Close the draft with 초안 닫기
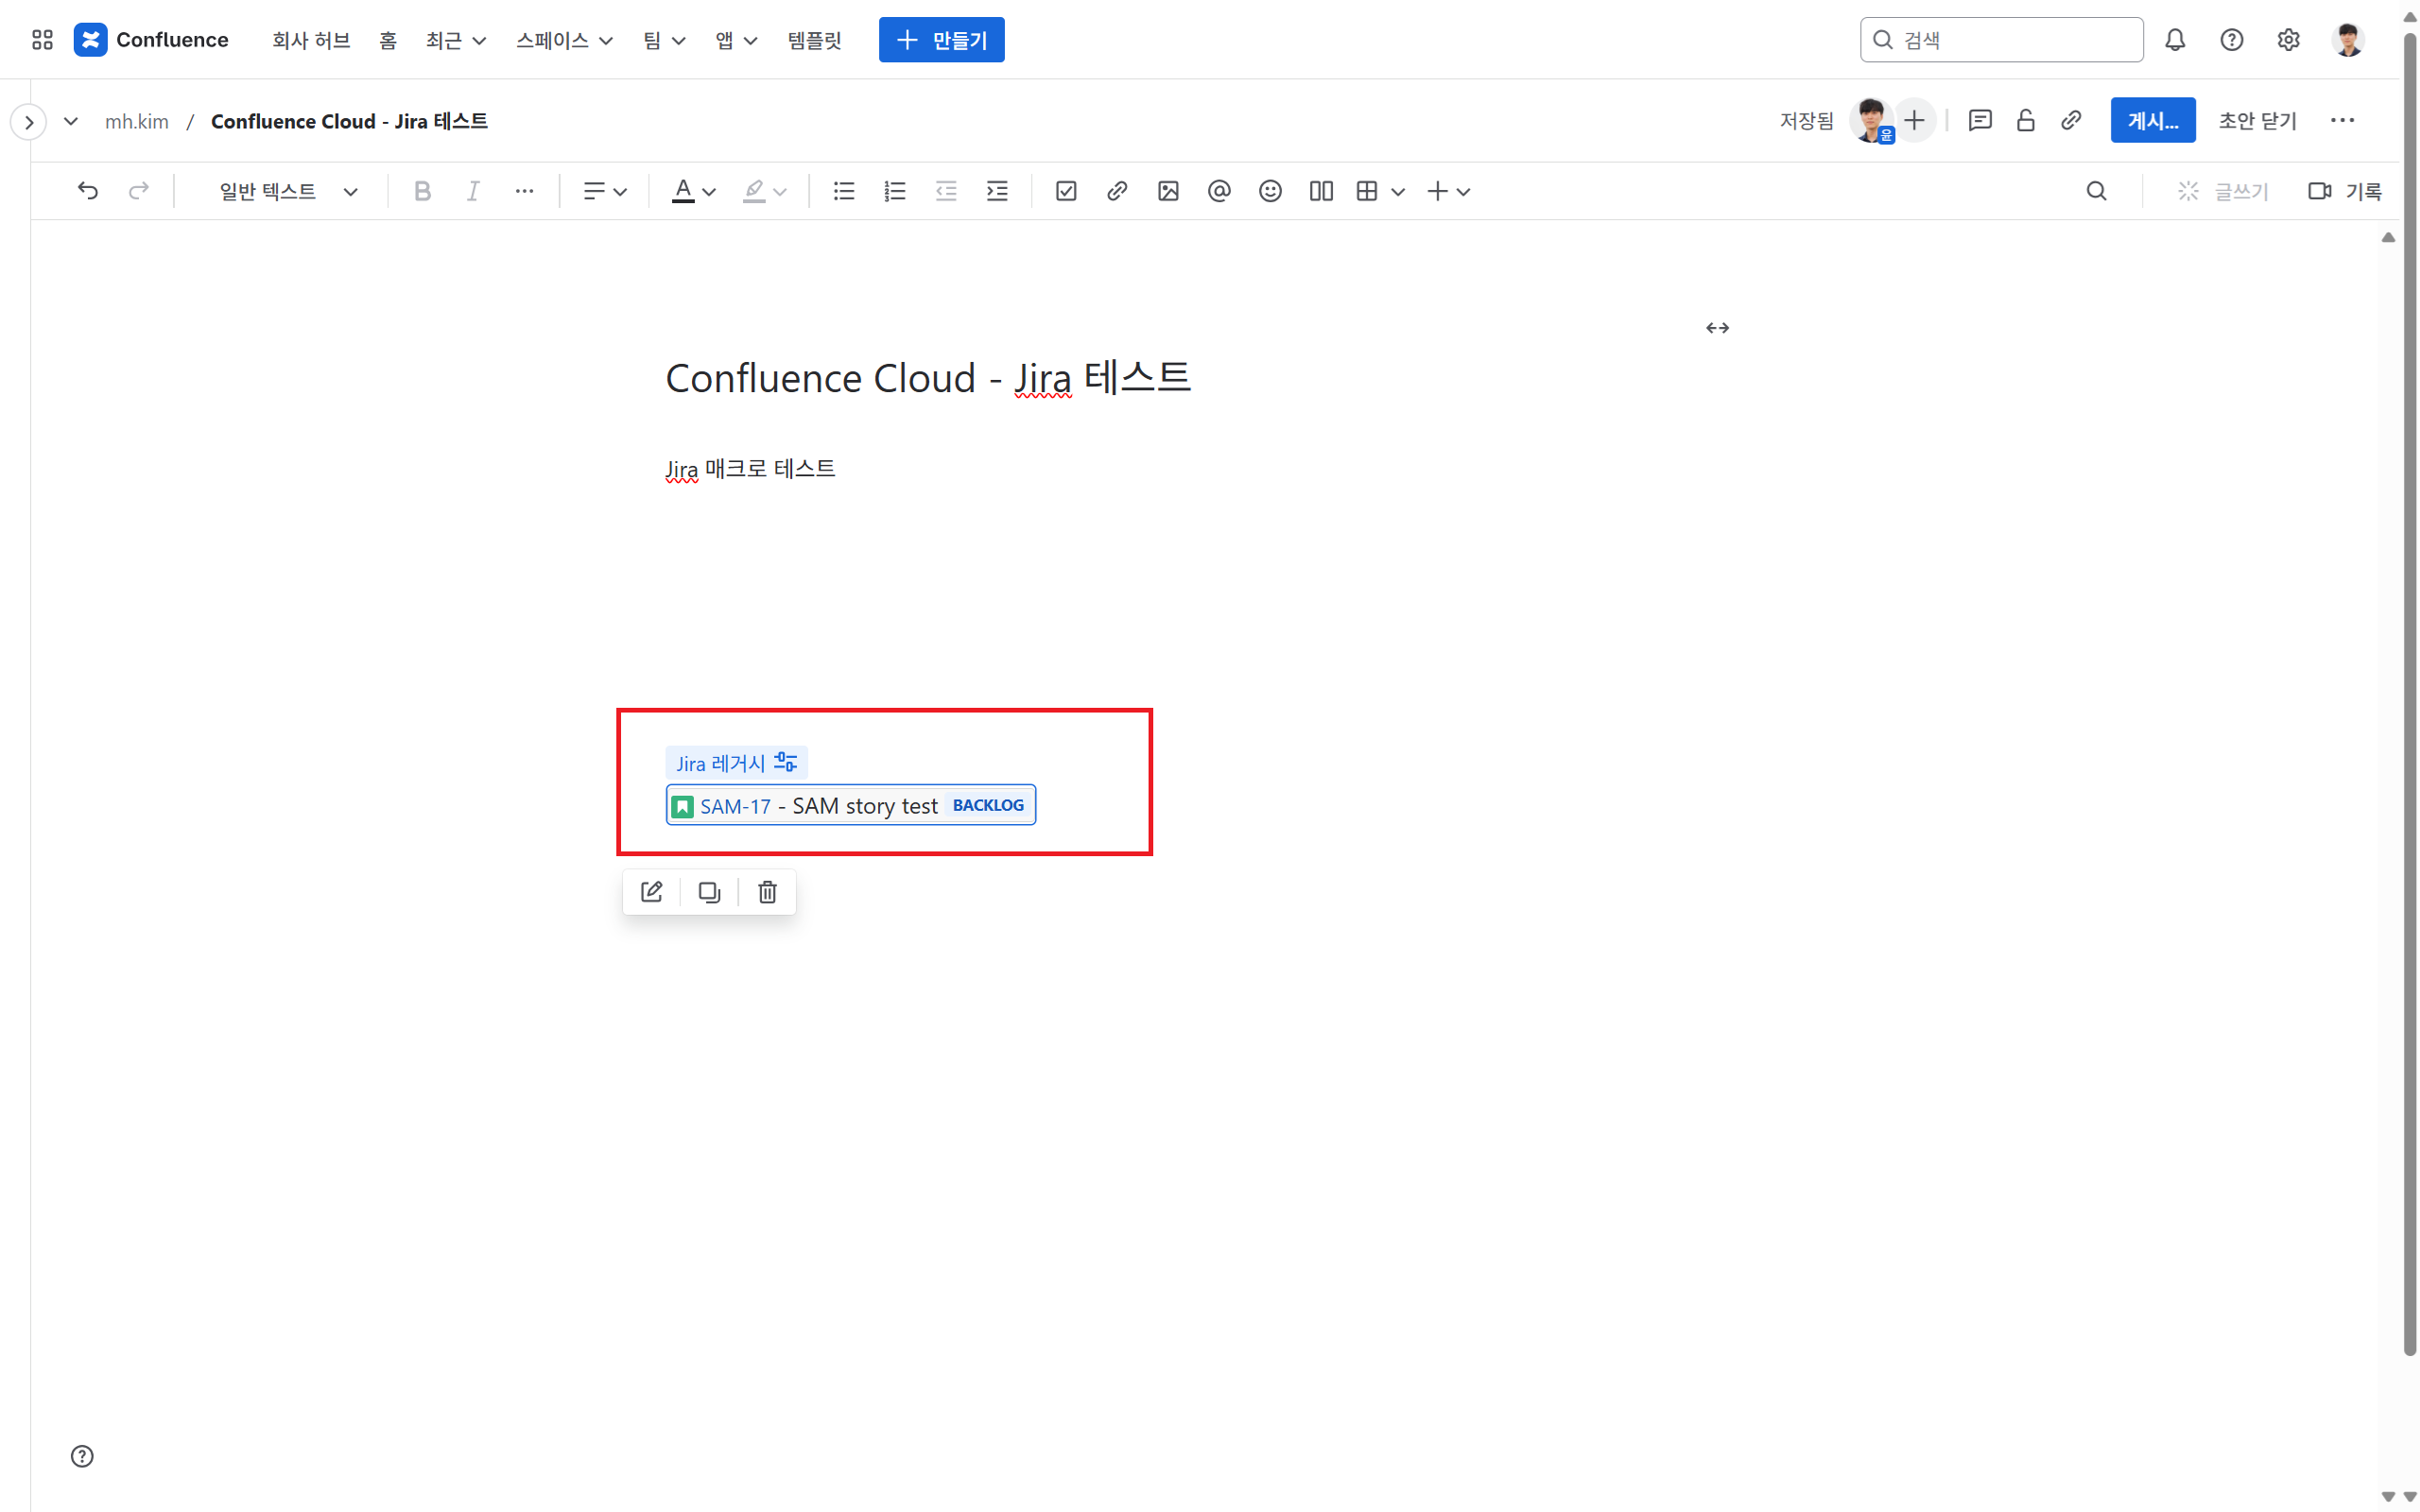The height and width of the screenshot is (1512, 2420). pos(2257,120)
